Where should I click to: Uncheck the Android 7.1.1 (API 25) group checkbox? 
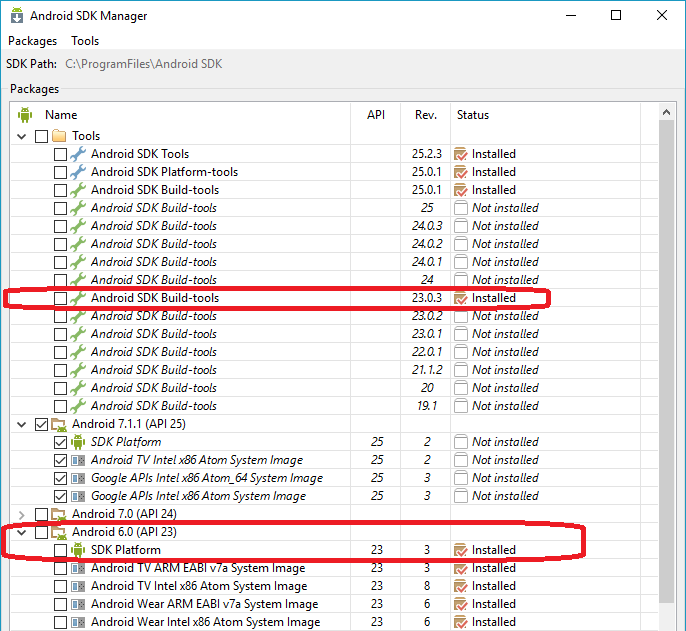[42, 424]
